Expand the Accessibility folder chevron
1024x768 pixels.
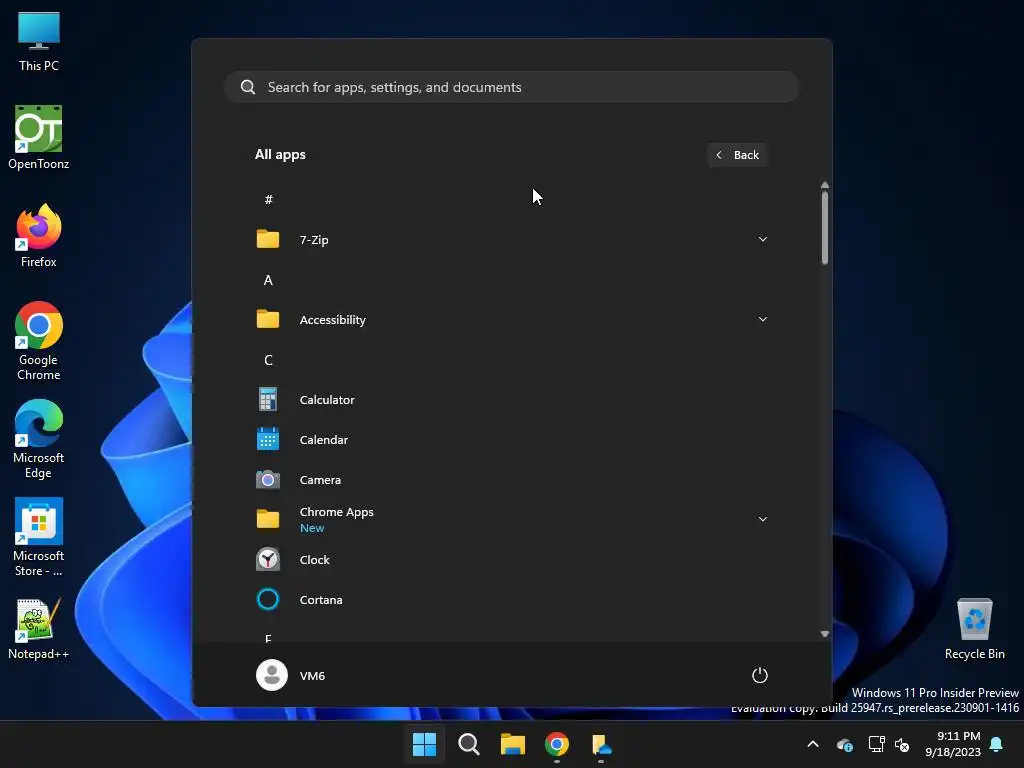pyautogui.click(x=762, y=319)
